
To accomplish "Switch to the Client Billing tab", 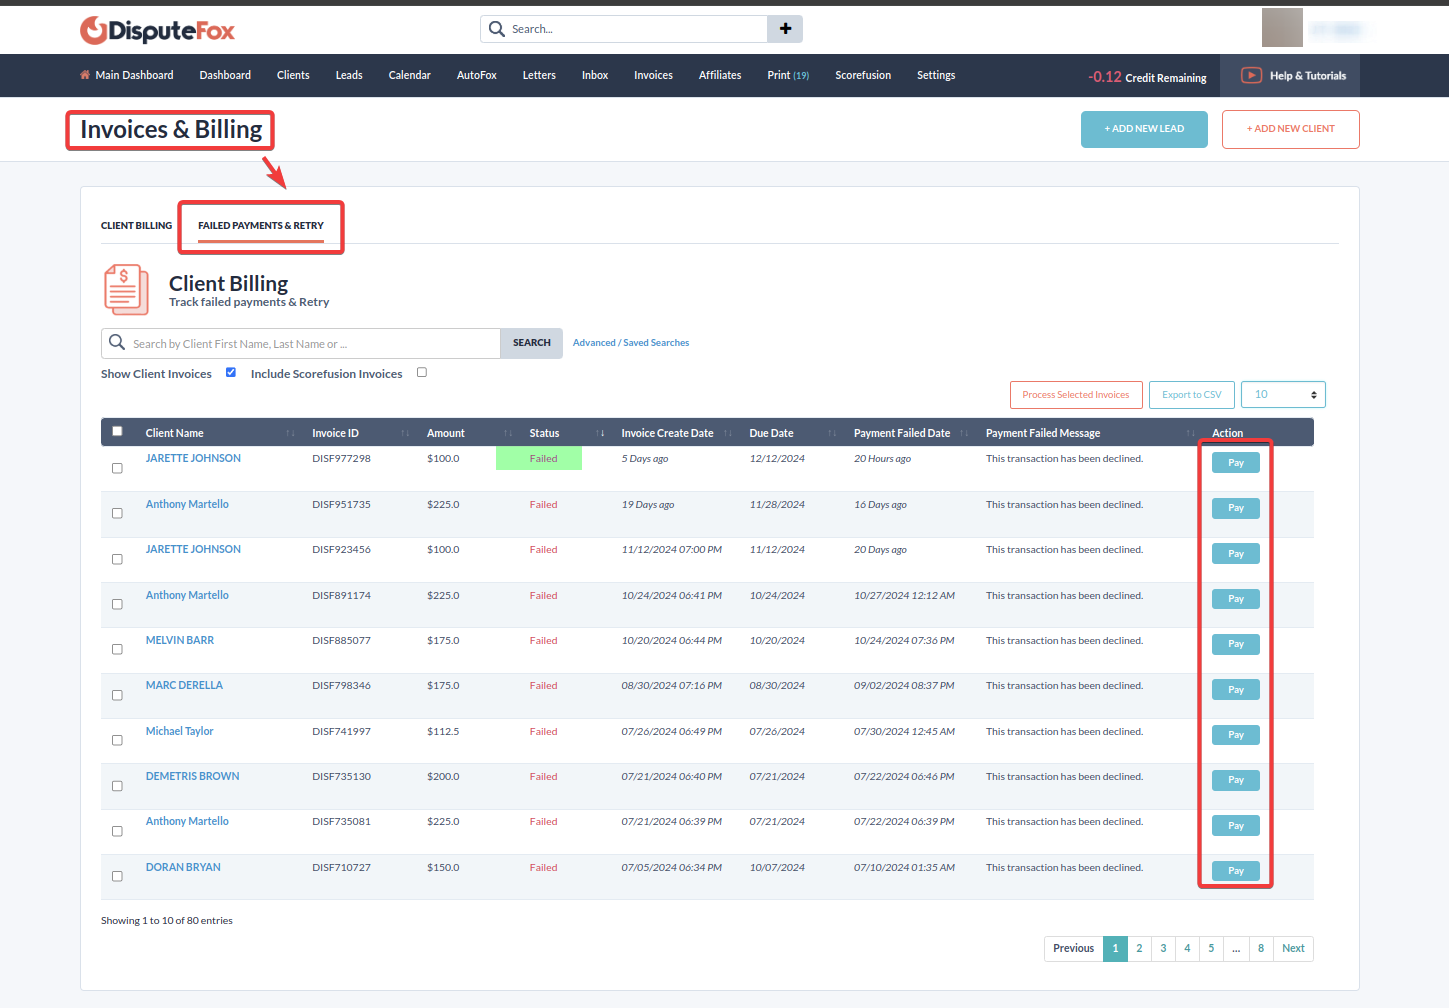I will [x=136, y=226].
